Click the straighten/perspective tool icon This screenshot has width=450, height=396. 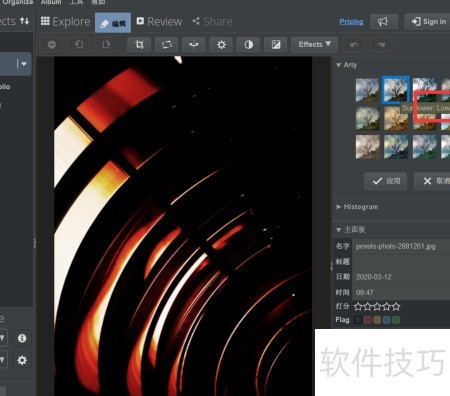click(x=167, y=45)
